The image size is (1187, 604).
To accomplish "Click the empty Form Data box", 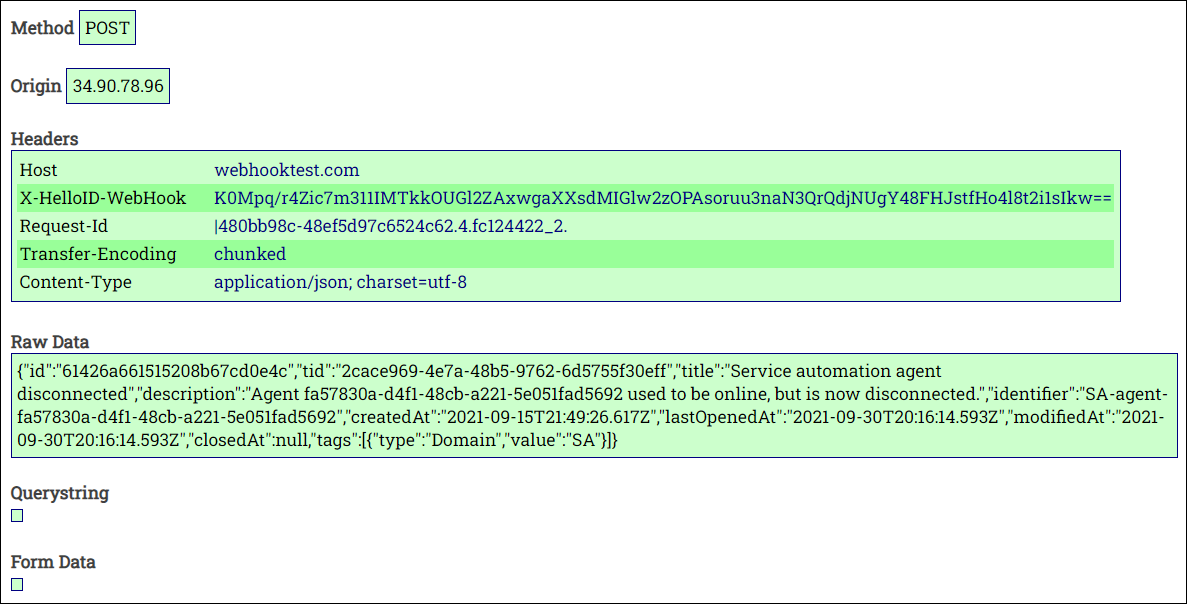I will click(x=17, y=584).
